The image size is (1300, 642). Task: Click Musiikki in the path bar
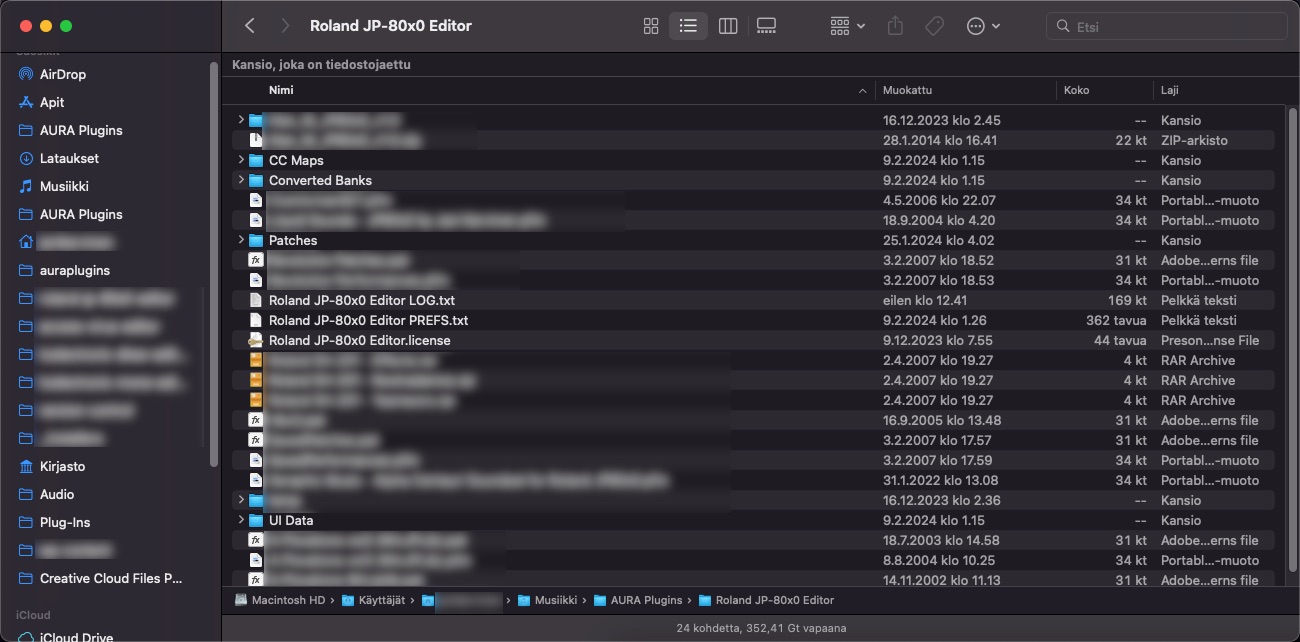coord(548,600)
